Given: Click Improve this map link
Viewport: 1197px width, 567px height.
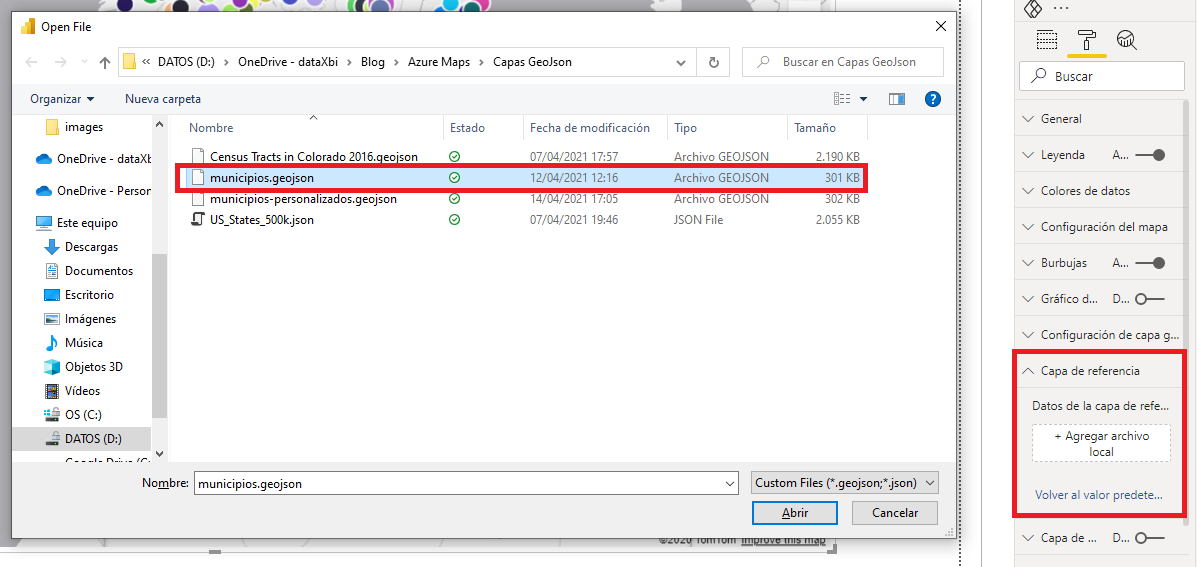Looking at the screenshot, I should [x=783, y=541].
